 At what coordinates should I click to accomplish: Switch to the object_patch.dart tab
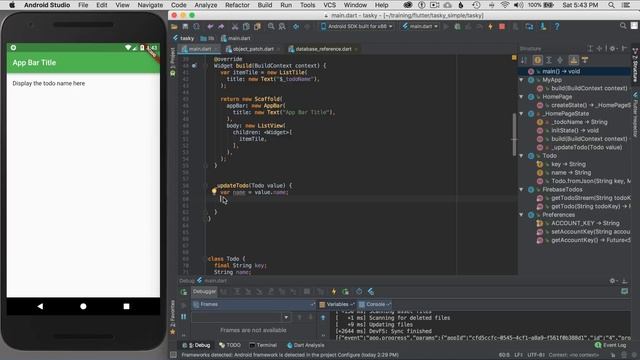coord(253,49)
